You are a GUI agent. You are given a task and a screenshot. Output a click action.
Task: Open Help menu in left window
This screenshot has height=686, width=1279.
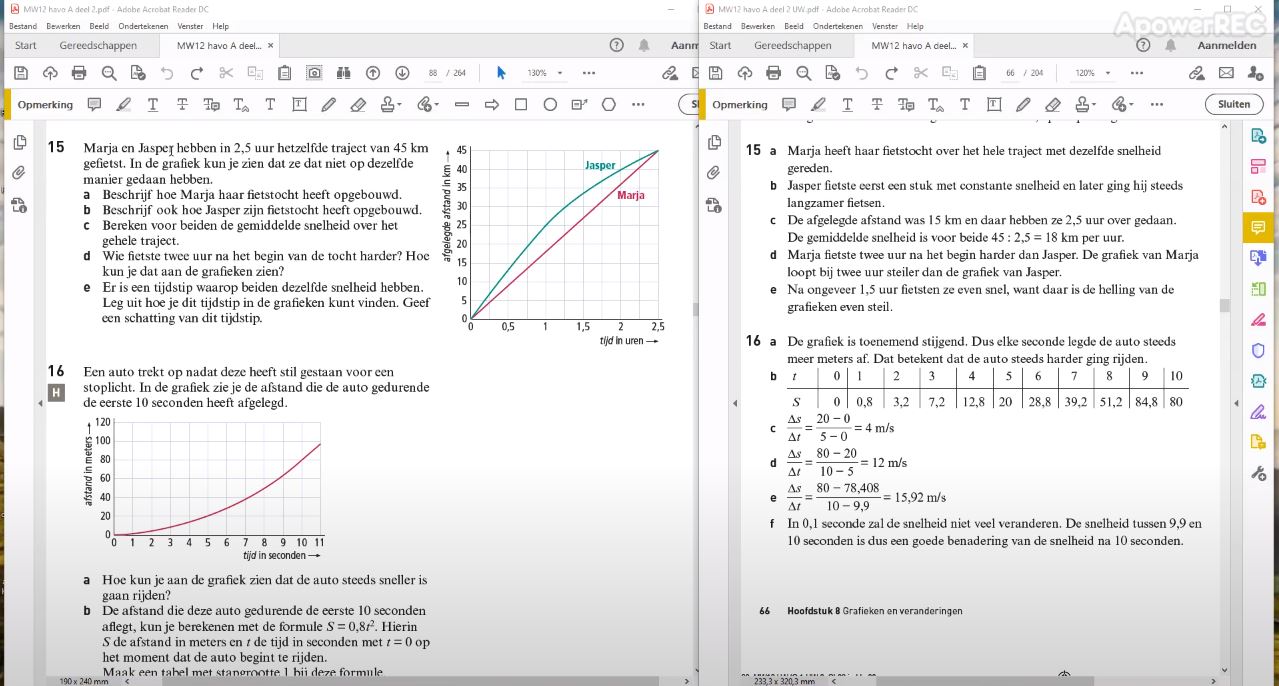pos(221,26)
